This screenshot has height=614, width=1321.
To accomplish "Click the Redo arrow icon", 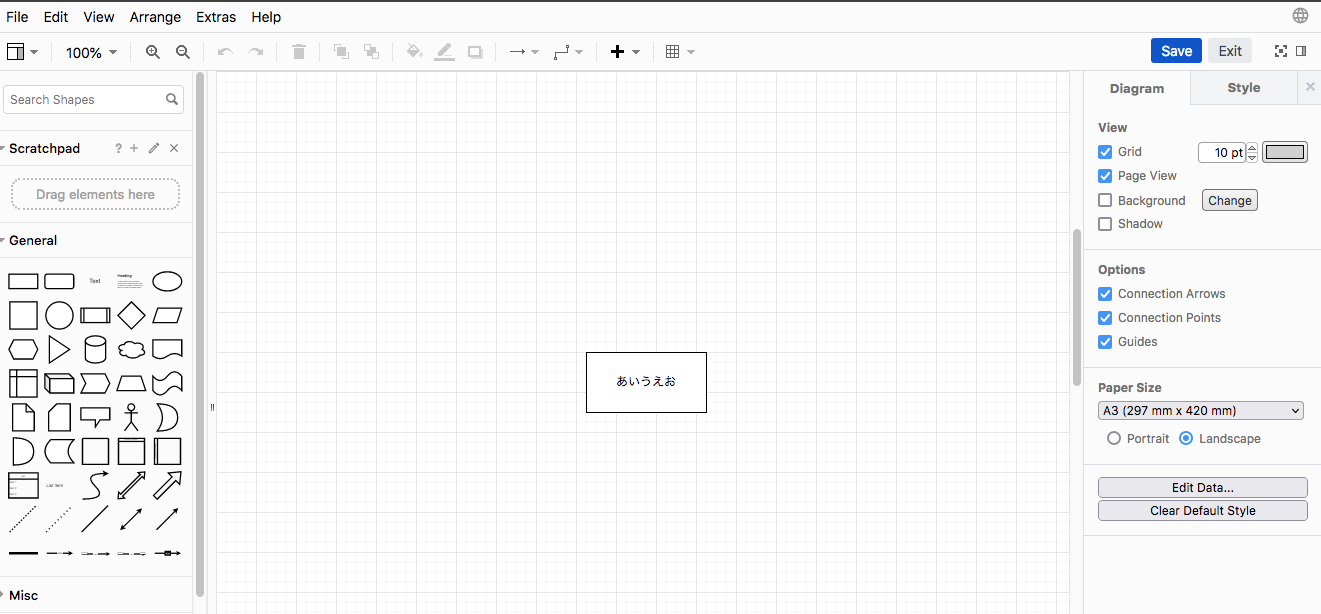I will pyautogui.click(x=256, y=52).
